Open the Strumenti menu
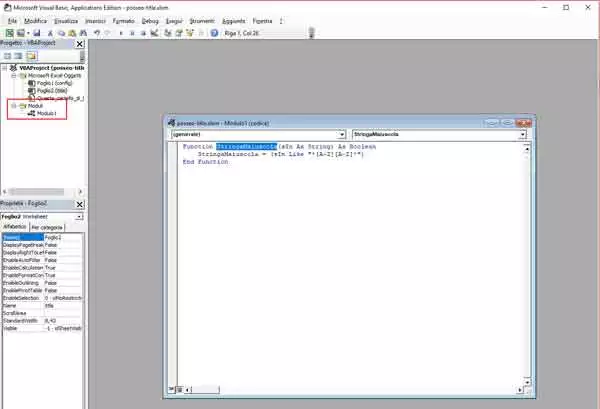This screenshot has width=600, height=409. (202, 21)
